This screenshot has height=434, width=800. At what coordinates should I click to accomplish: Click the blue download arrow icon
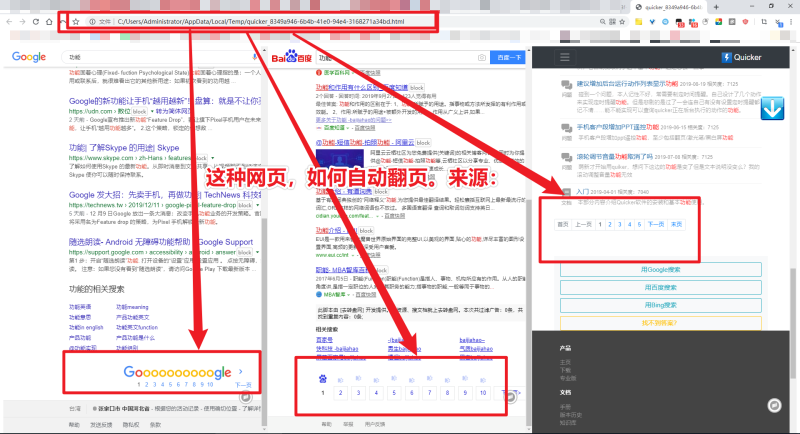click(772, 108)
